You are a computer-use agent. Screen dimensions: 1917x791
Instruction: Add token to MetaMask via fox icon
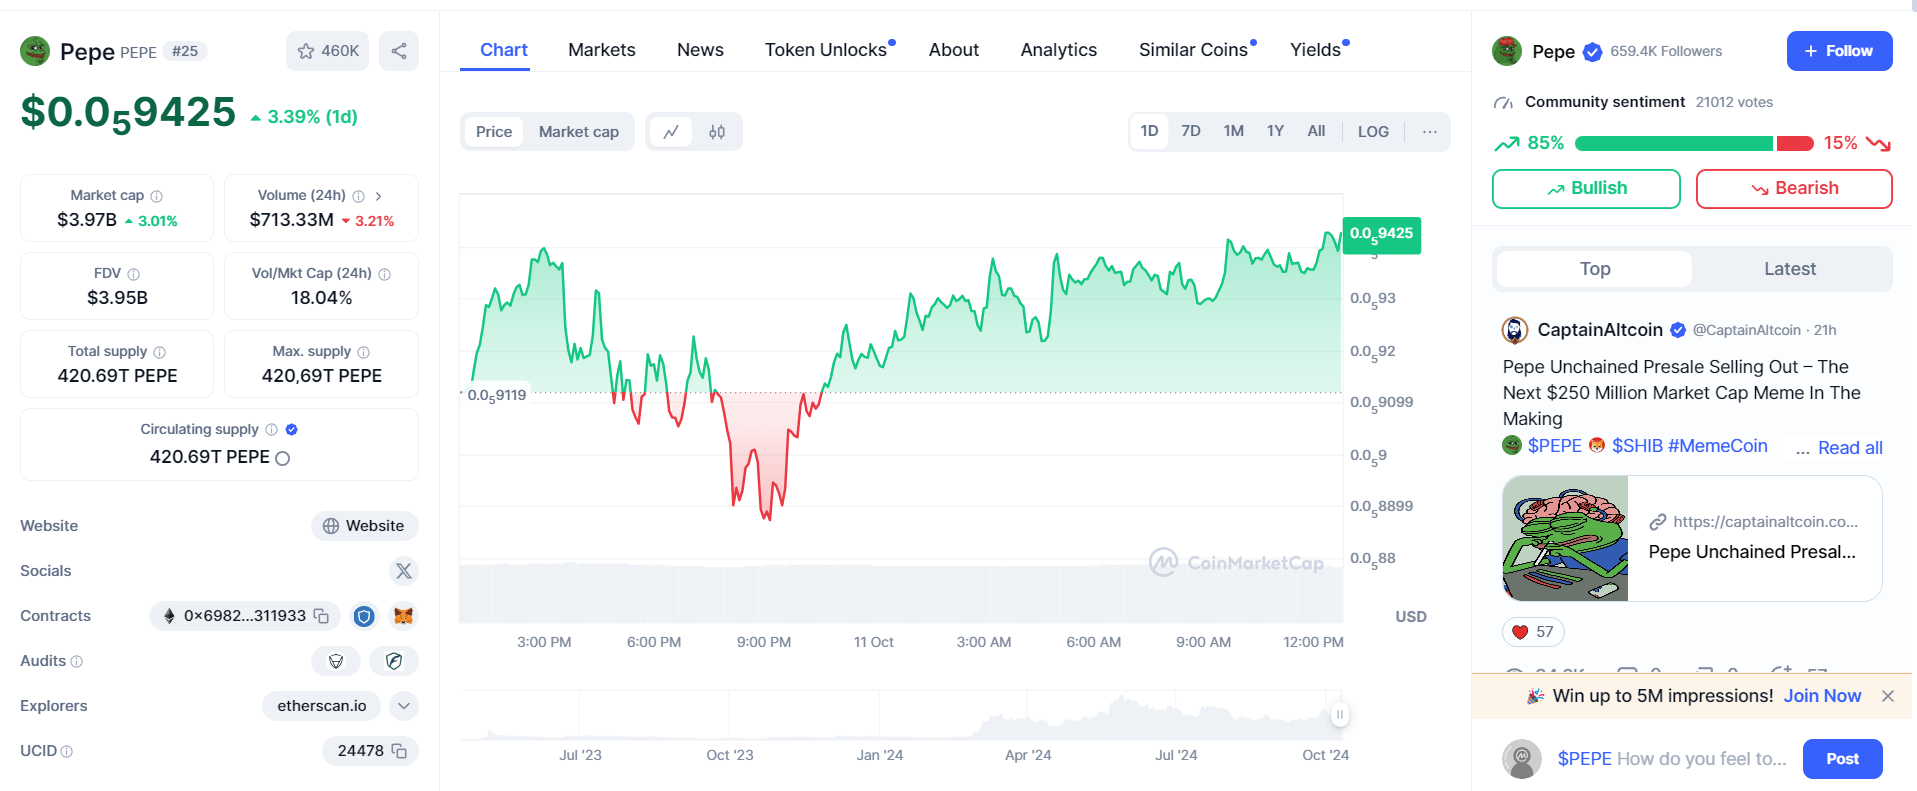point(404,616)
